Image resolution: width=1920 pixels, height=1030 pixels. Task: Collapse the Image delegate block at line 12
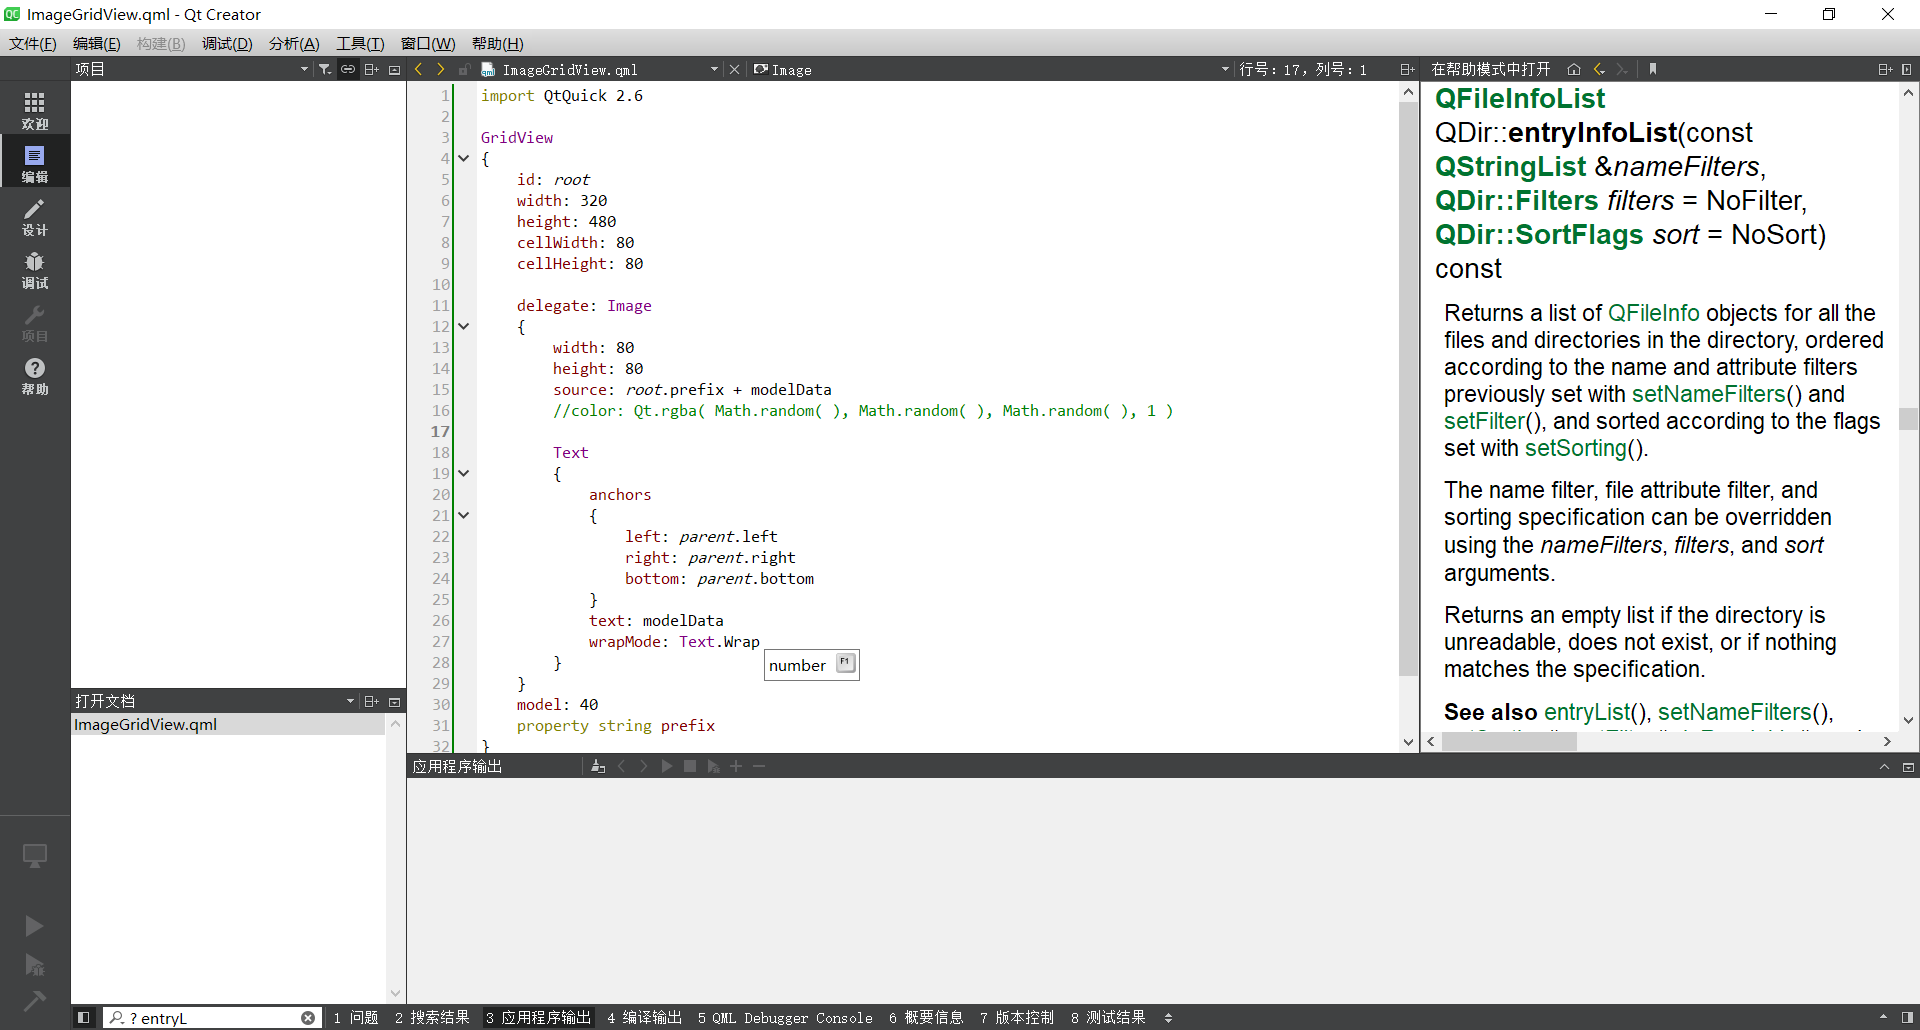click(x=464, y=326)
